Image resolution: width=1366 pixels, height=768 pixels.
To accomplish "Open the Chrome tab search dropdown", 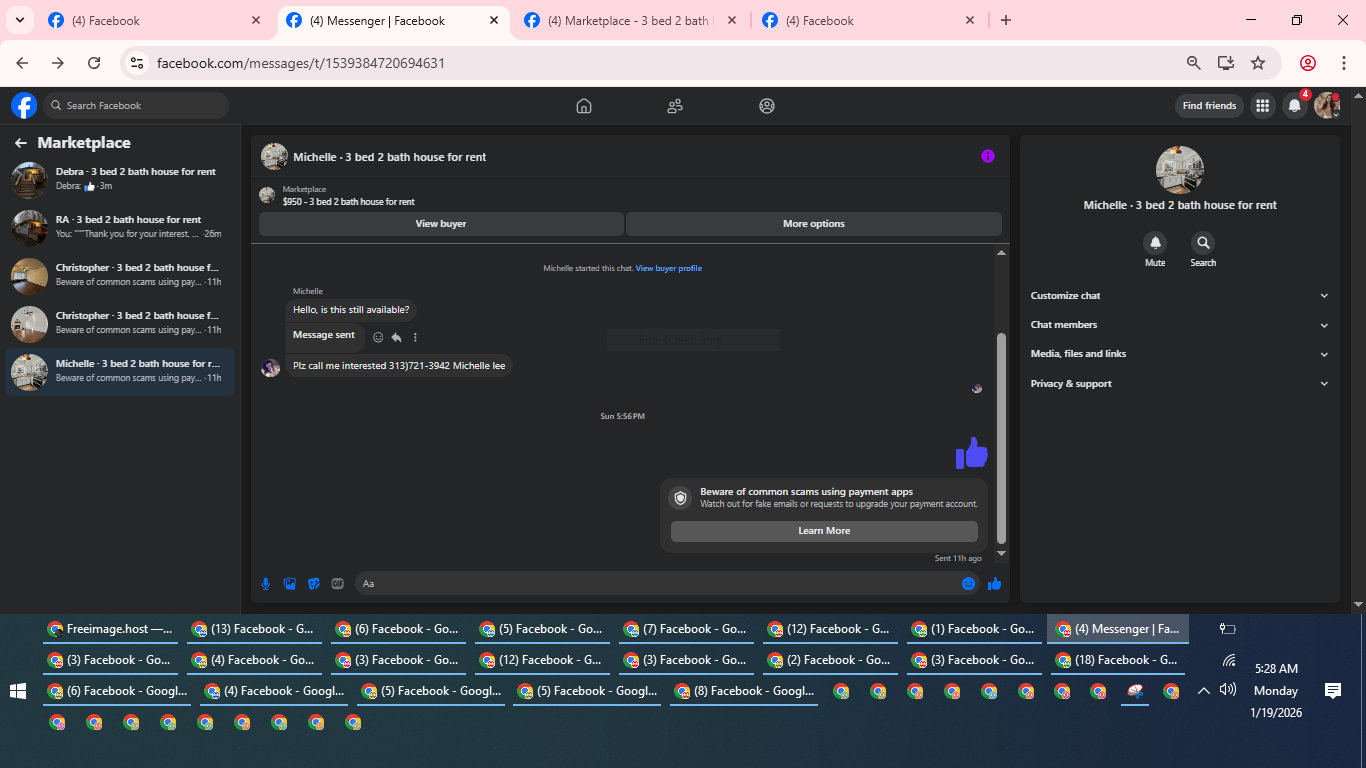I will 19,20.
